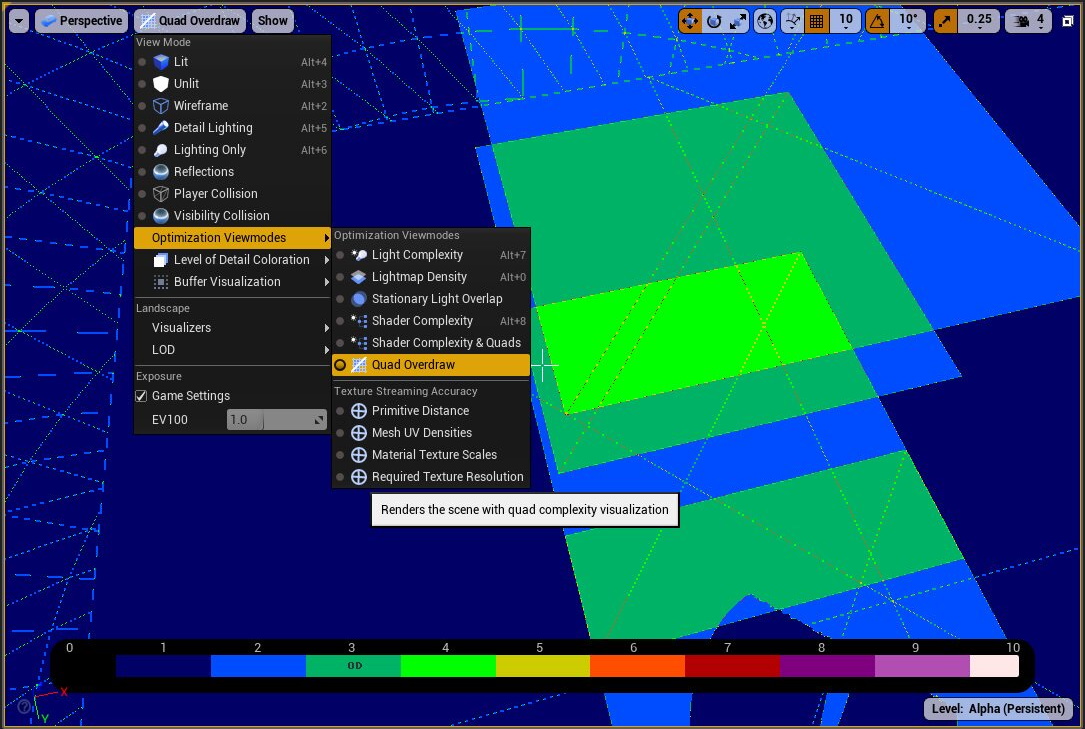Open the camera speed control icon
Viewport: 1085px width, 729px height.
point(1022,20)
